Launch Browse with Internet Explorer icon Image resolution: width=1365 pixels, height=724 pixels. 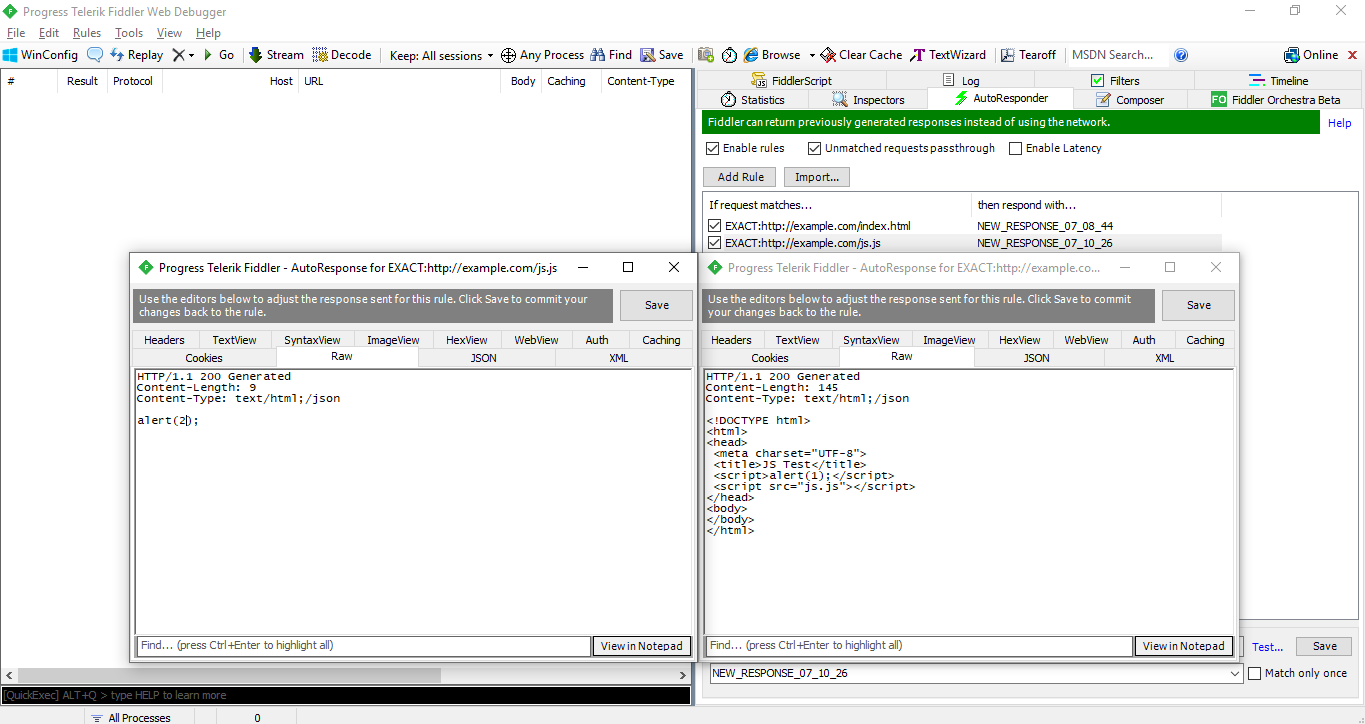(752, 55)
